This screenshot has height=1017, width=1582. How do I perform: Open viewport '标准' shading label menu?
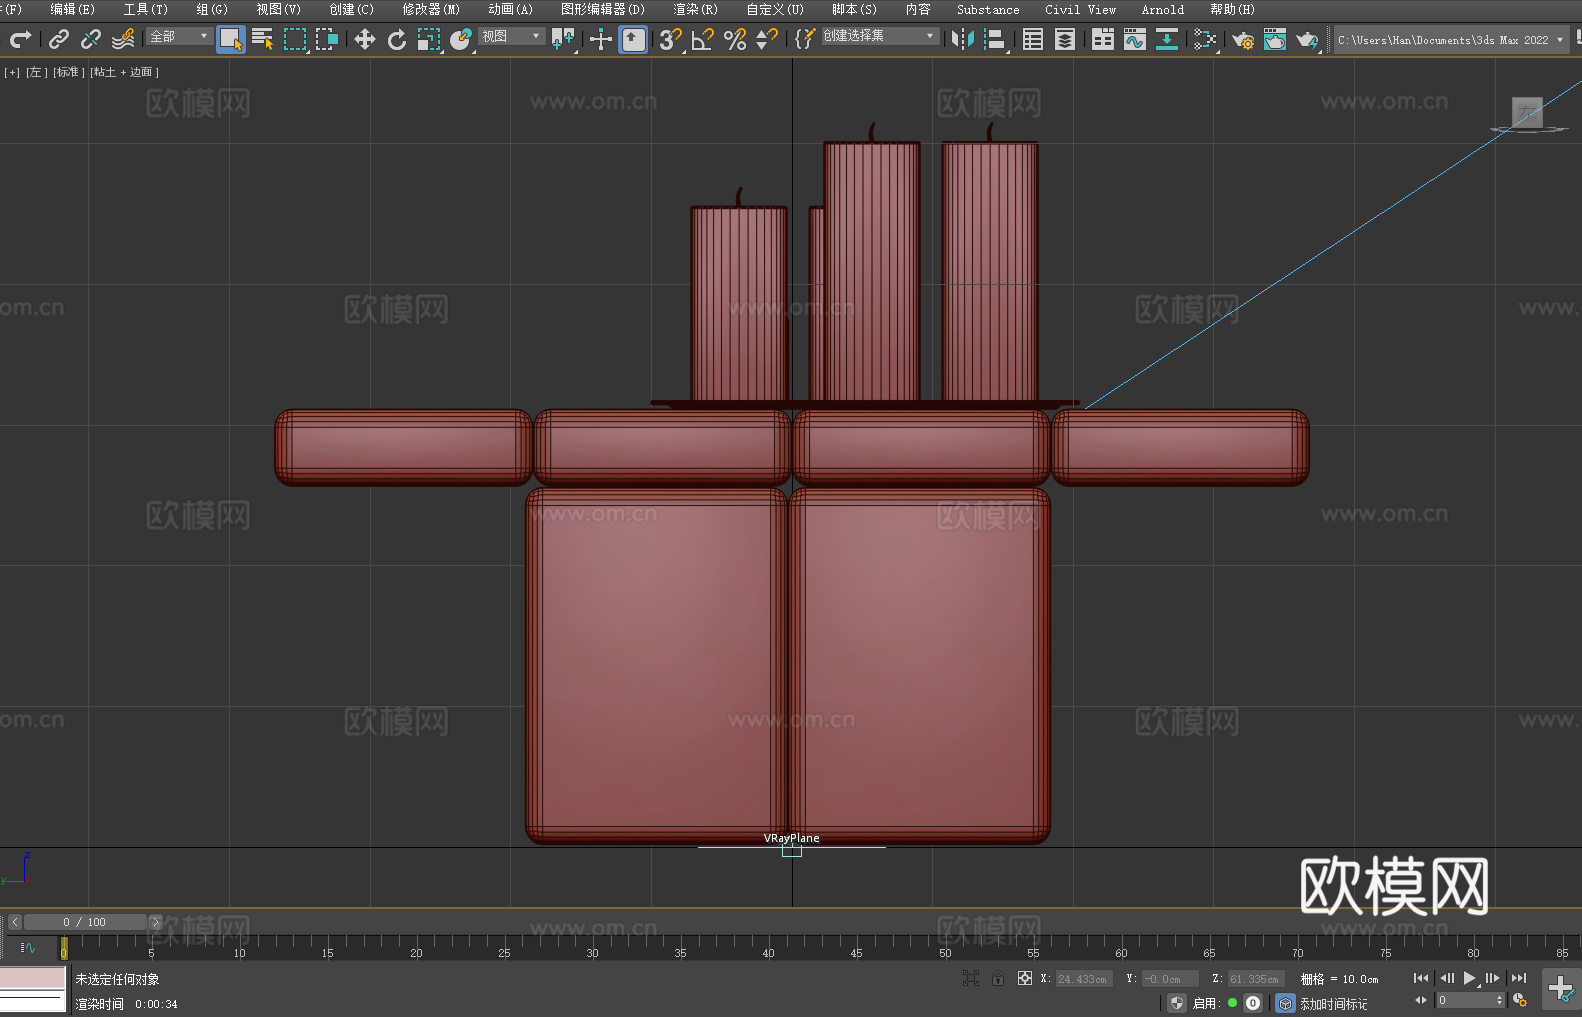tap(68, 72)
